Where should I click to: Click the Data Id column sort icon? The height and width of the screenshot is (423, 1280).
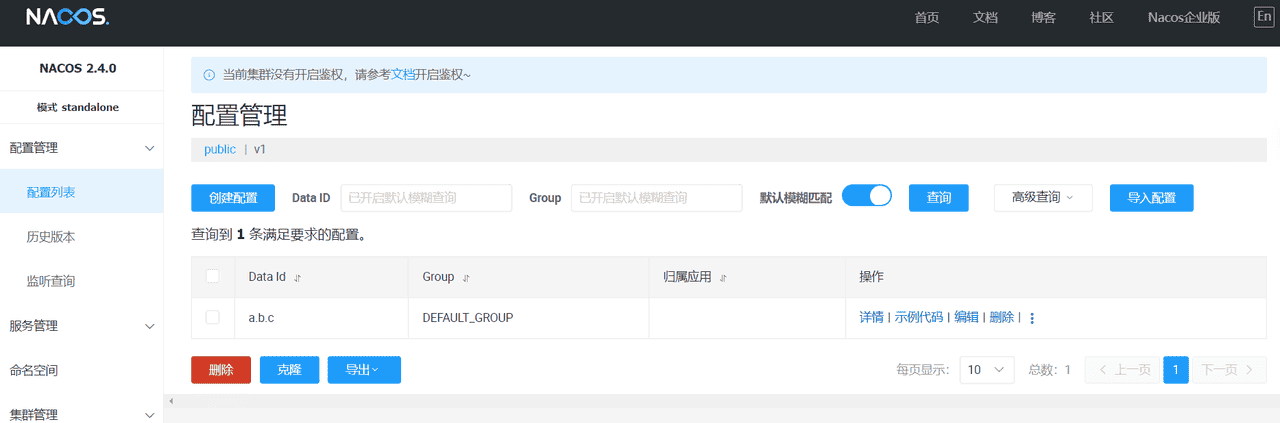pos(297,278)
